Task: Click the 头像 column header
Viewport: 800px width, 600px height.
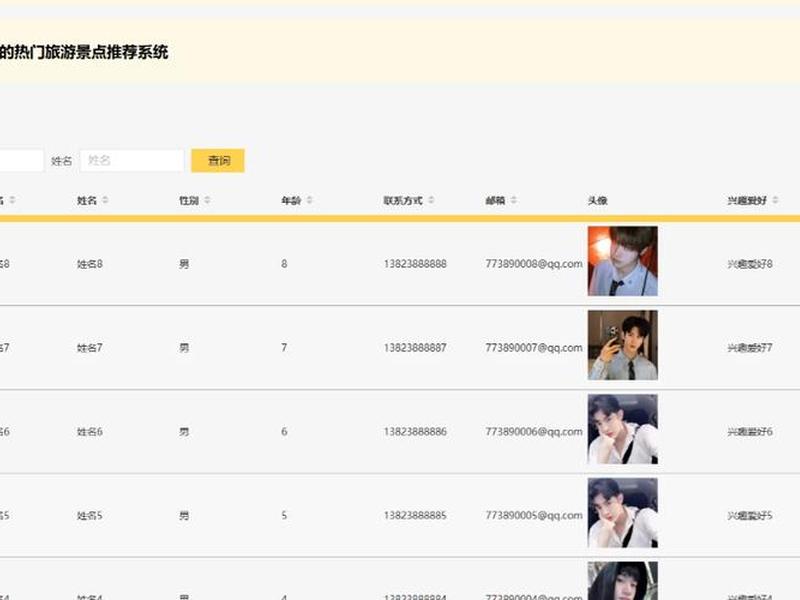Action: tap(597, 201)
